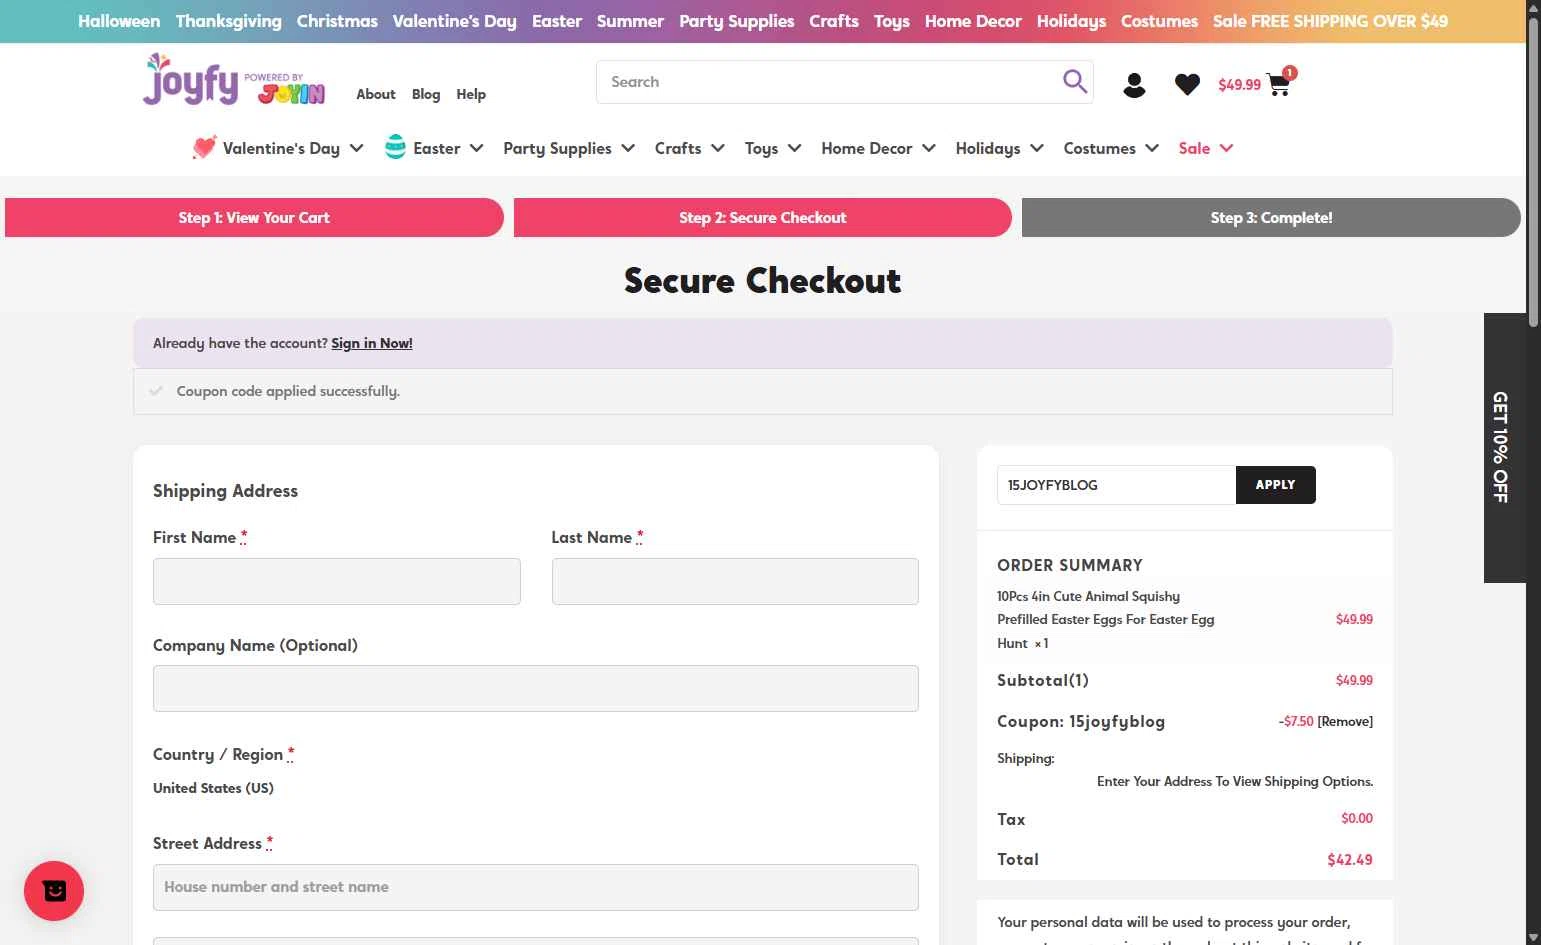
Task: Click the Valentine's Day heart icon
Action: point(204,148)
